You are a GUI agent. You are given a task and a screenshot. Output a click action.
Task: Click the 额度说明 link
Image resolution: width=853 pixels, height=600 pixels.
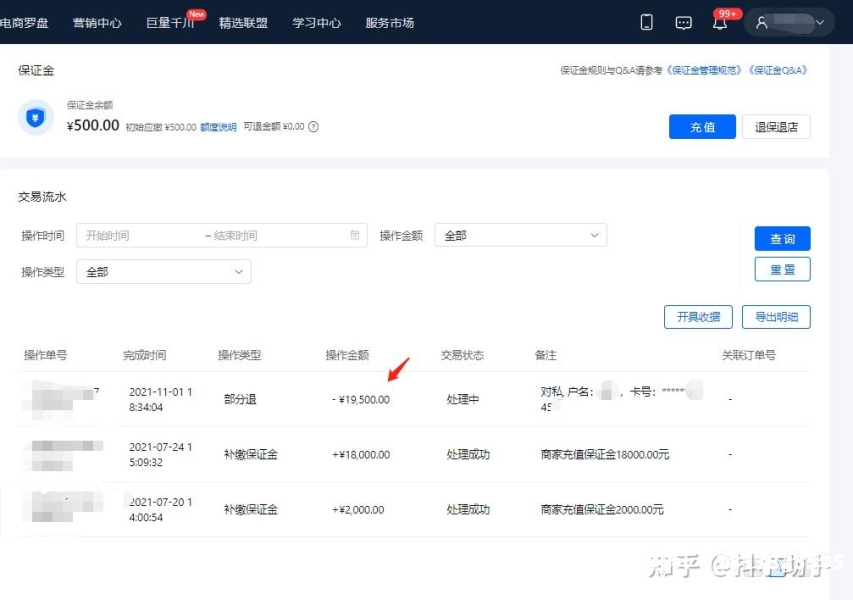click(218, 127)
